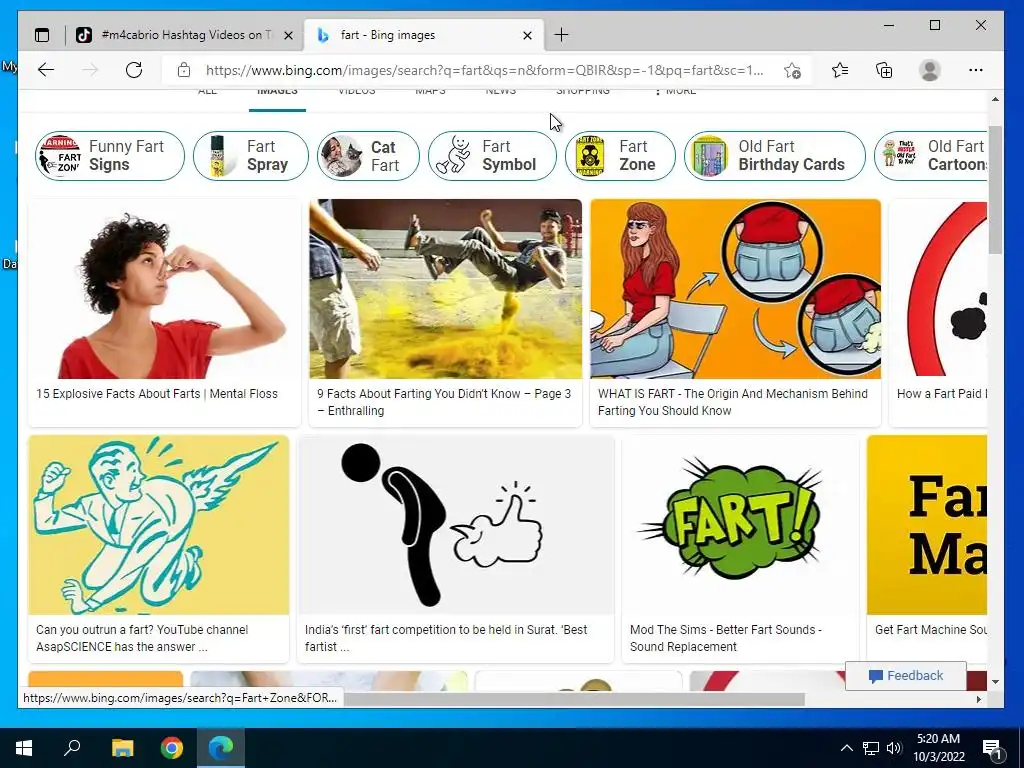1024x768 pixels.
Task: Switch to the TikTok #m4cabrio tab
Action: pyautogui.click(x=185, y=35)
